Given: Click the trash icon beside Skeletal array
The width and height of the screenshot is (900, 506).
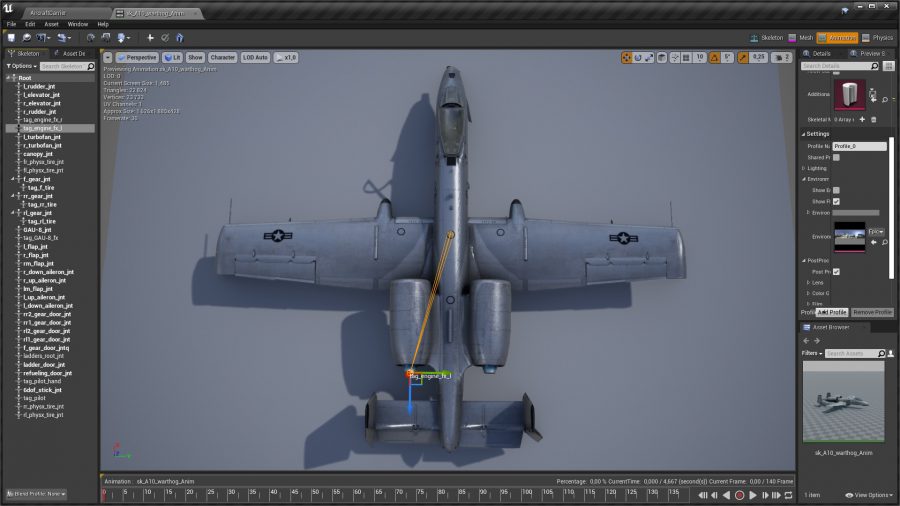Looking at the screenshot, I should 874,119.
